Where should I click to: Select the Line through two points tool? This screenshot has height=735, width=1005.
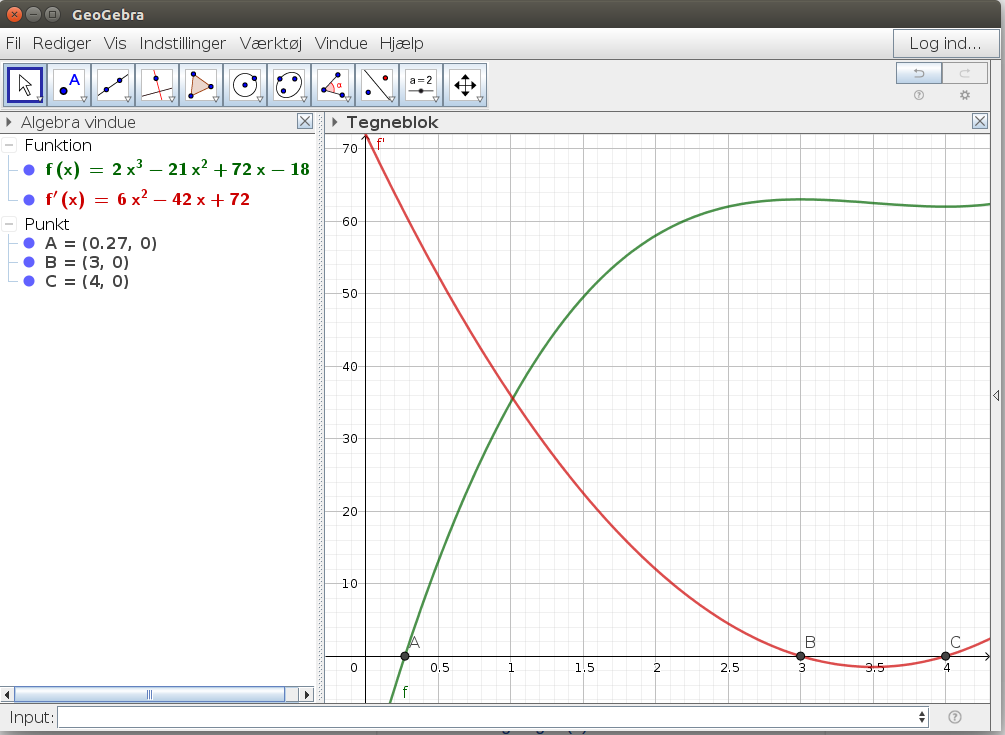(x=113, y=85)
